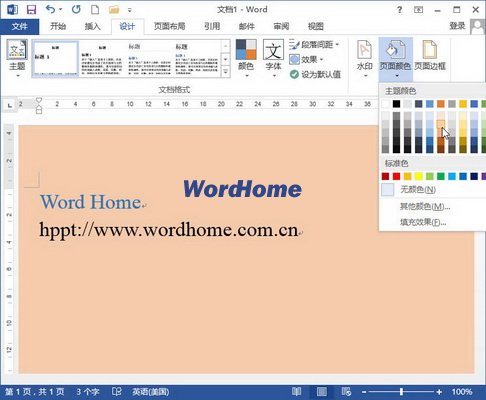Click the zoom in plus button
Image resolution: width=486 pixels, height=400 pixels.
439,392
